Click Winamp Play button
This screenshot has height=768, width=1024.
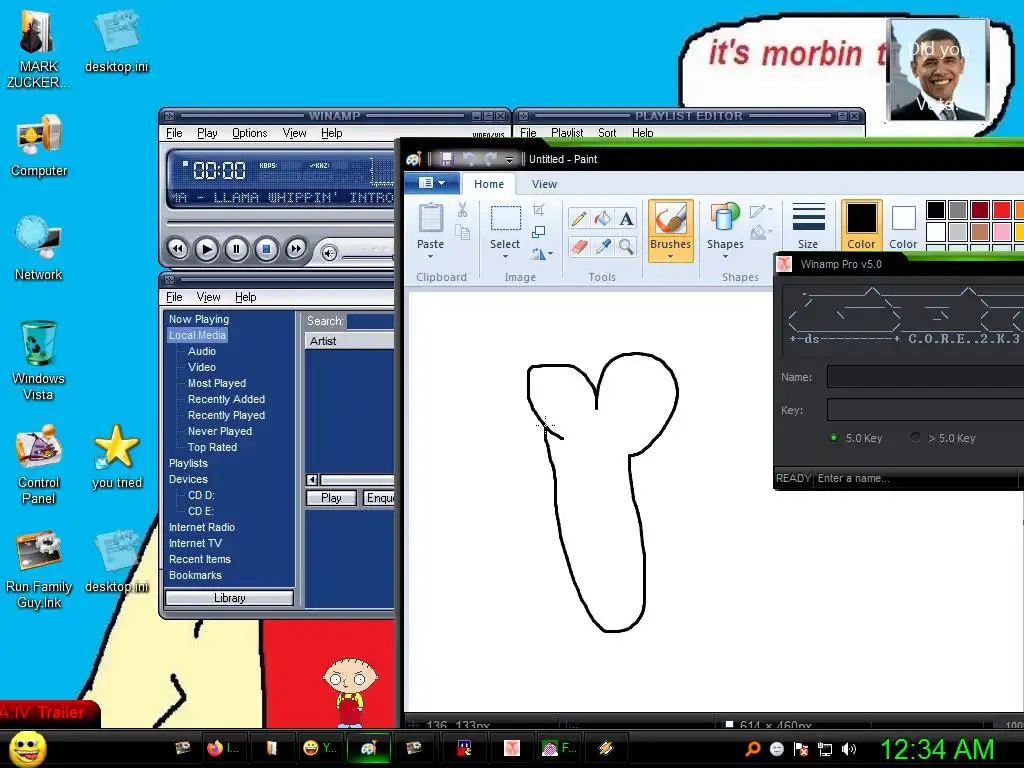coord(206,249)
